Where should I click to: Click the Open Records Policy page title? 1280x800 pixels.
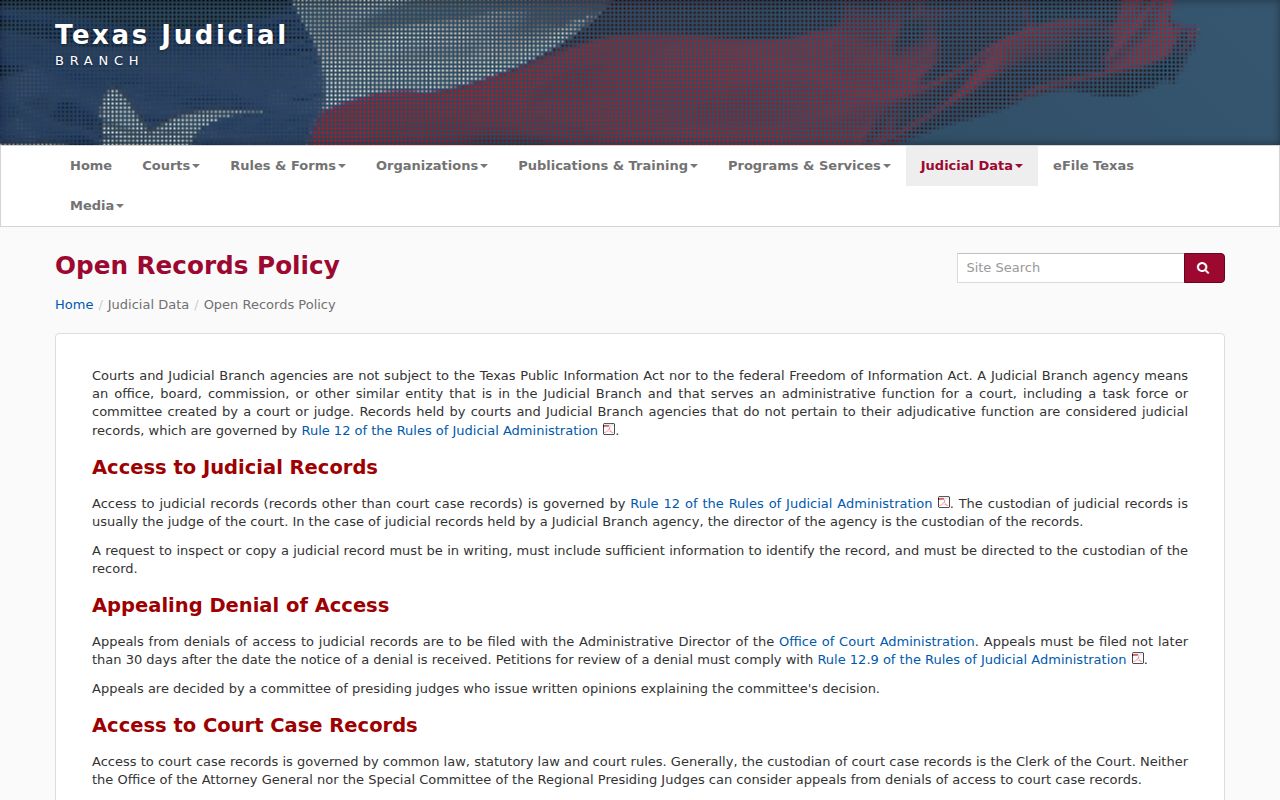(197, 265)
